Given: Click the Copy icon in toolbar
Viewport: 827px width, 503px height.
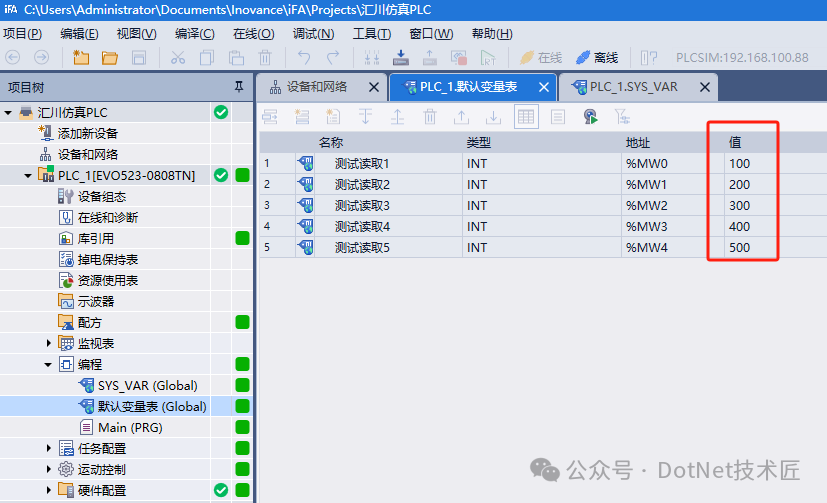Looking at the screenshot, I should coord(207,57).
